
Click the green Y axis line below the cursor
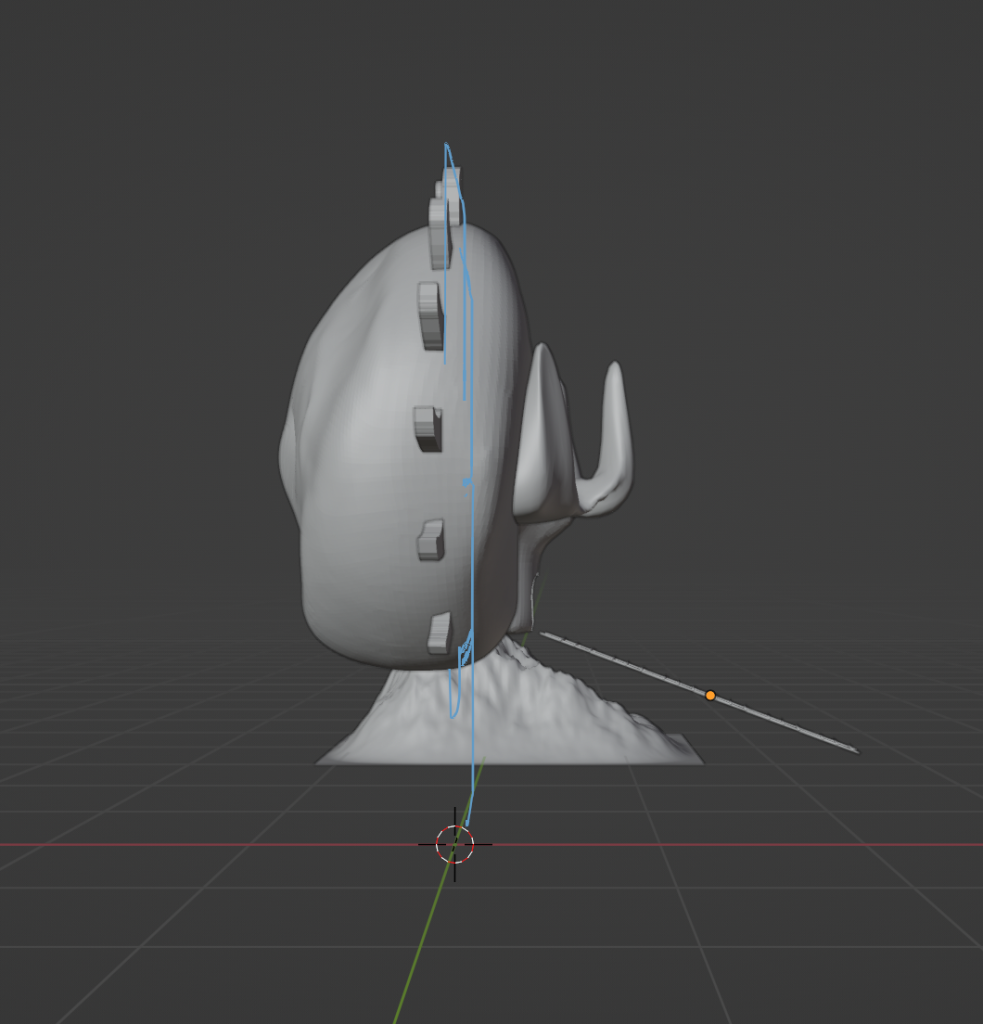(x=418, y=950)
